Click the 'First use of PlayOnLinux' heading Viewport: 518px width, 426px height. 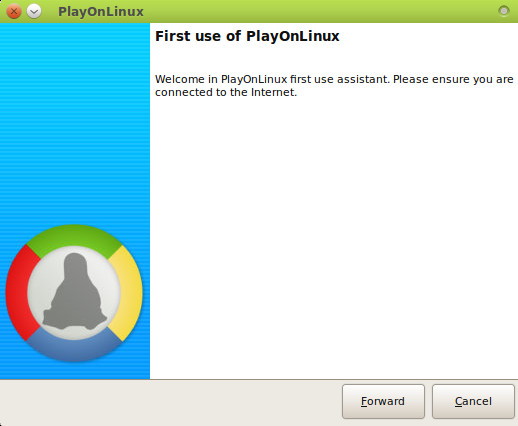[x=247, y=36]
